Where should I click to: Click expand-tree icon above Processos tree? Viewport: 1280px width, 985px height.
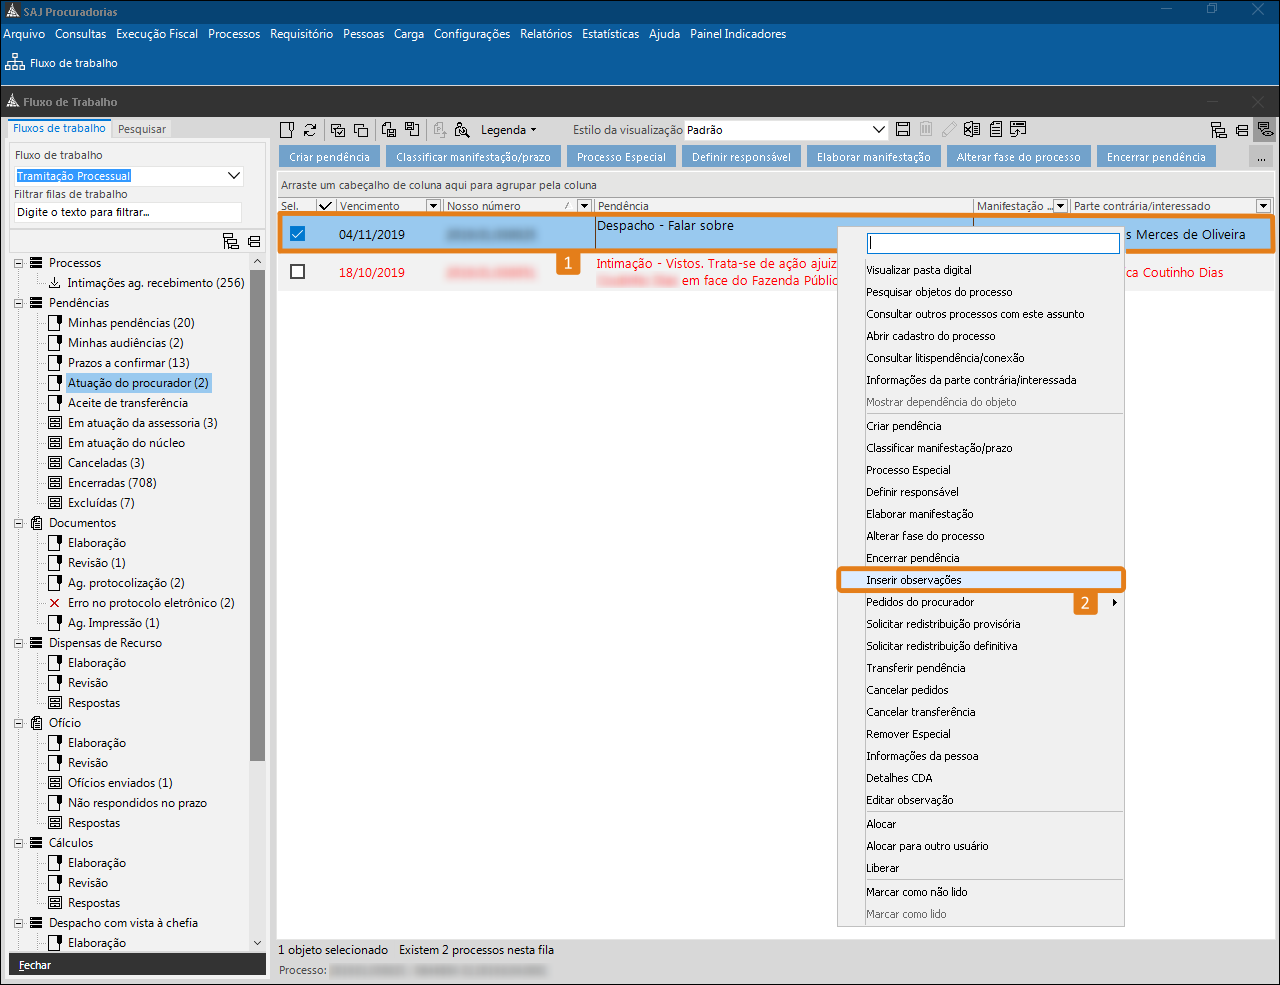231,241
